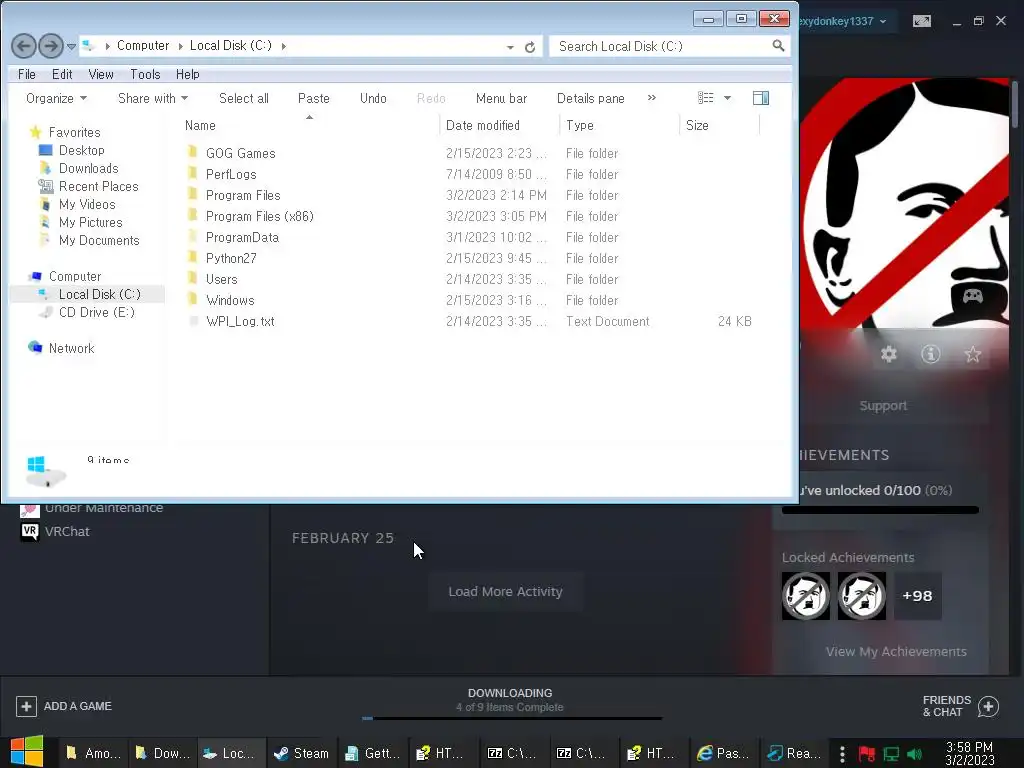This screenshot has height=768, width=1024.
Task: Toggle Steam favorite star icon
Action: coord(972,354)
